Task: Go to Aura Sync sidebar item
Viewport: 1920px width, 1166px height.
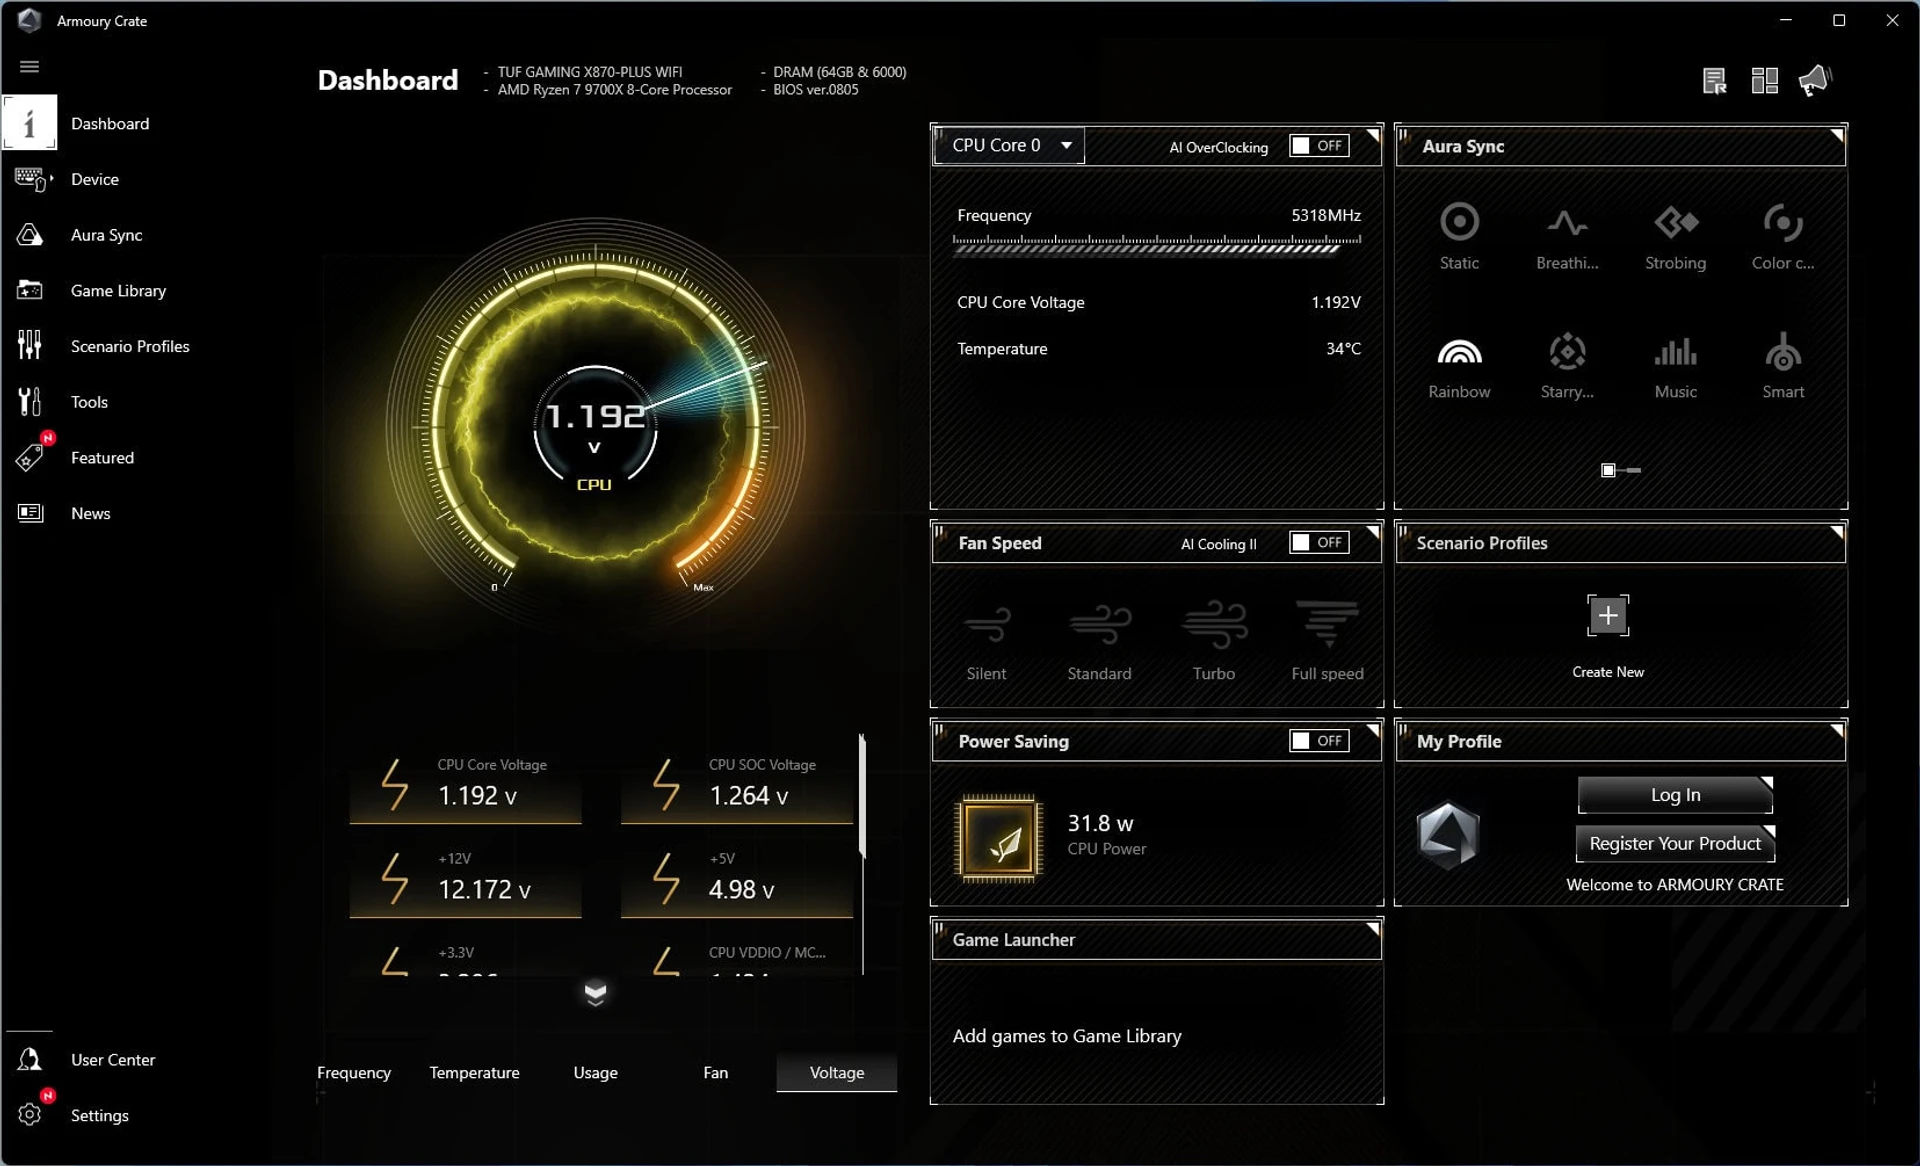Action: pos(106,235)
